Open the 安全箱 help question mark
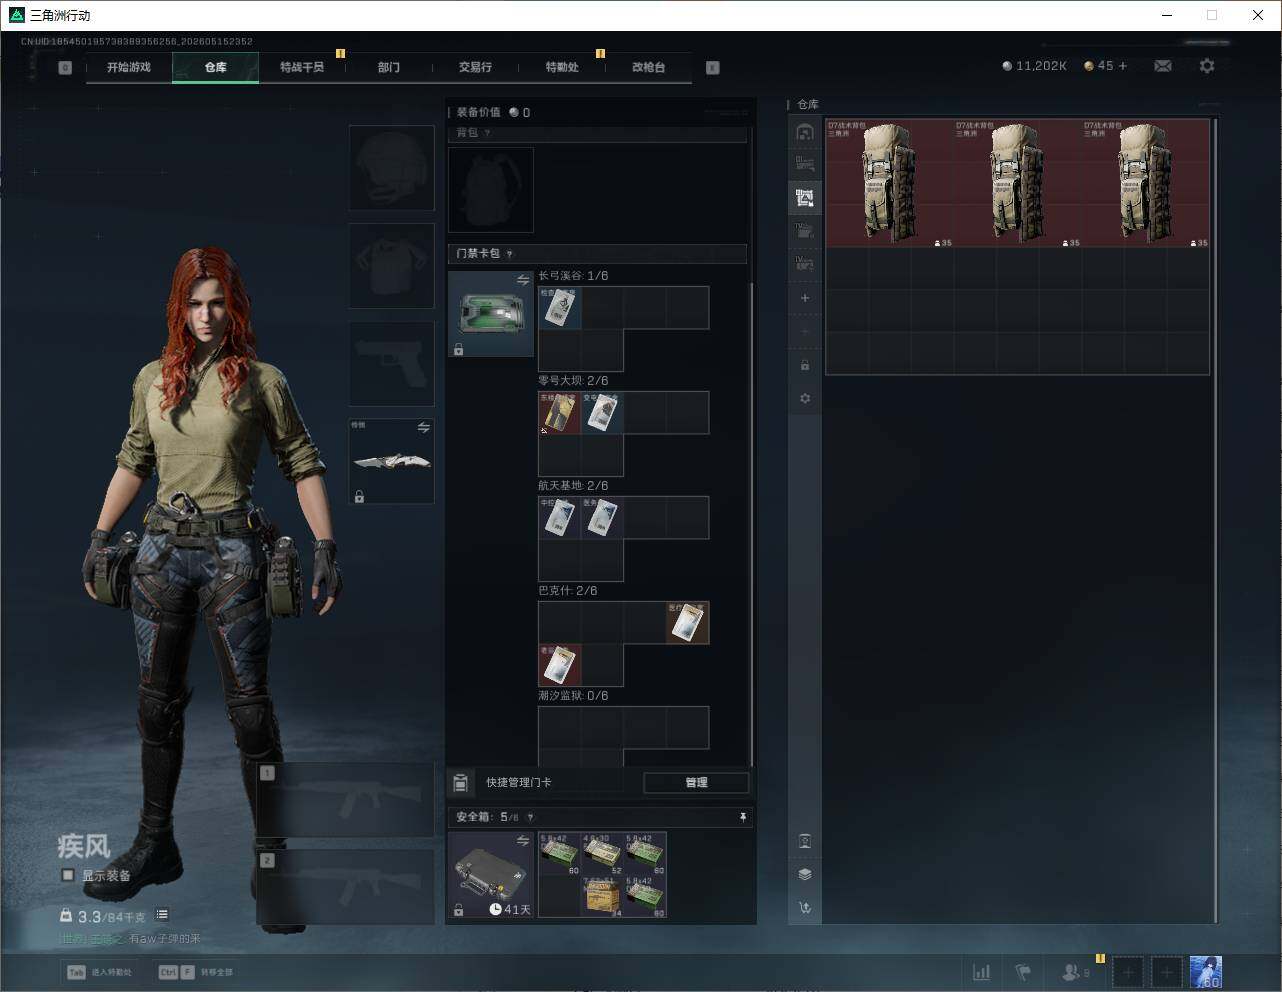Screen dimensions: 1282x992 point(530,817)
